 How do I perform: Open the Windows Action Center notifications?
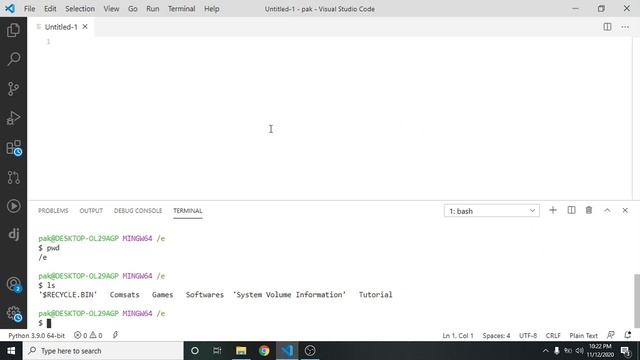click(626, 351)
